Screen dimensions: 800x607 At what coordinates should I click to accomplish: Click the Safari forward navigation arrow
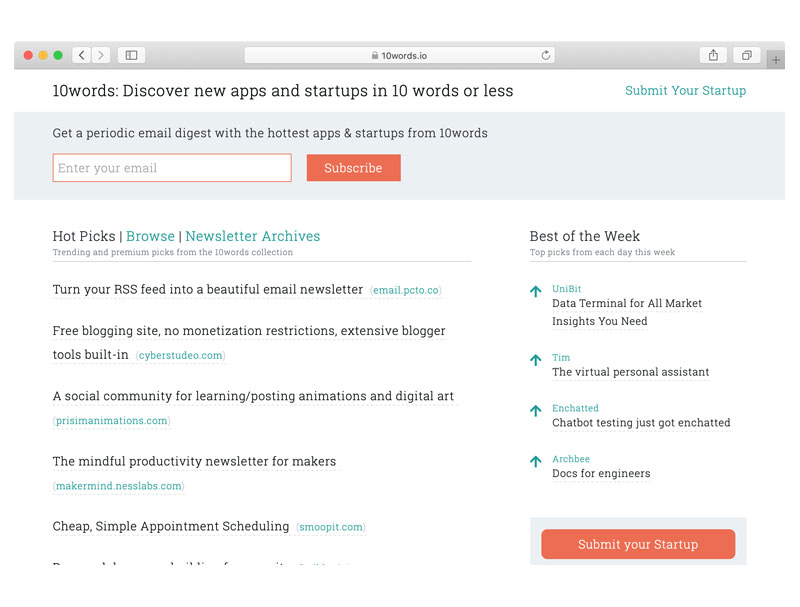click(100, 55)
